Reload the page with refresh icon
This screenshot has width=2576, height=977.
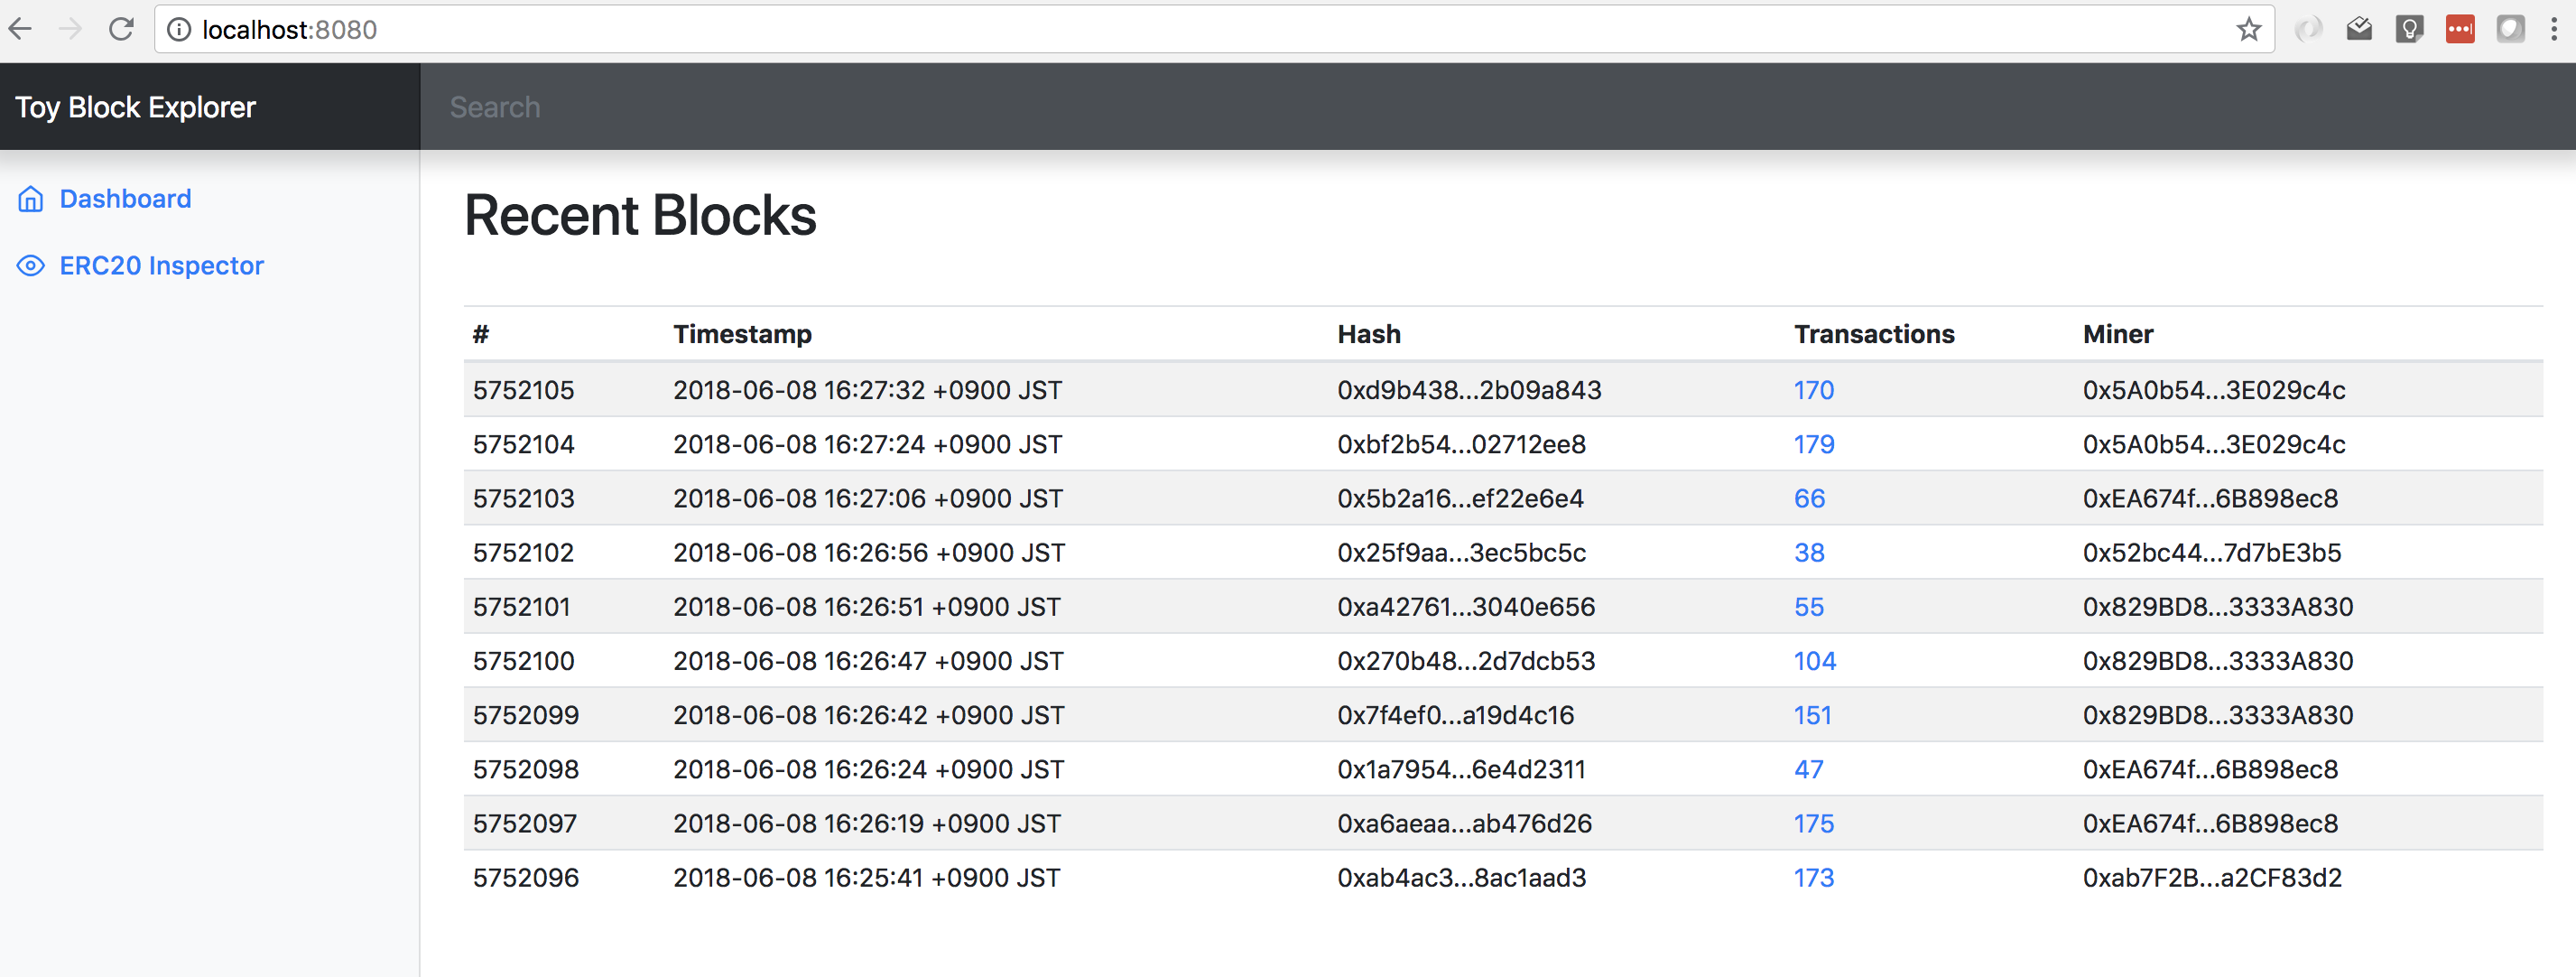121,30
